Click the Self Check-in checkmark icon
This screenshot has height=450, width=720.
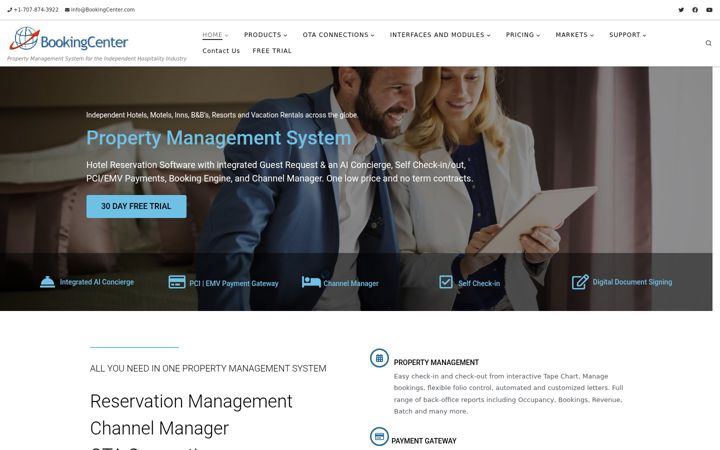click(446, 282)
